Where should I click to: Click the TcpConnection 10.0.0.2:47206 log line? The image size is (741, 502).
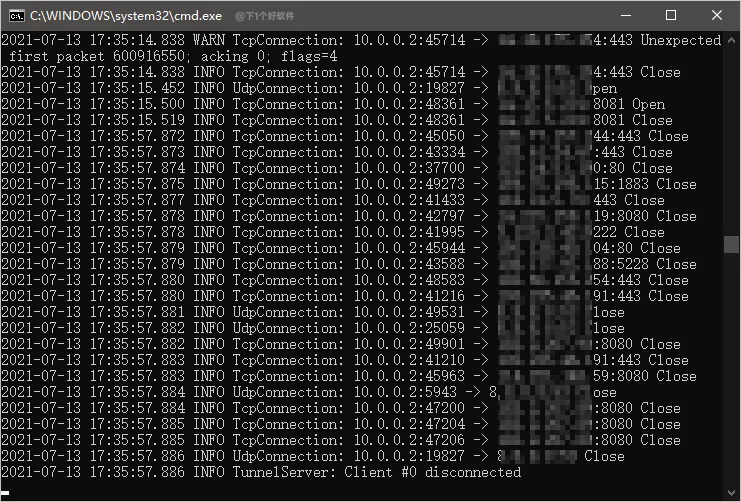pyautogui.click(x=341, y=440)
